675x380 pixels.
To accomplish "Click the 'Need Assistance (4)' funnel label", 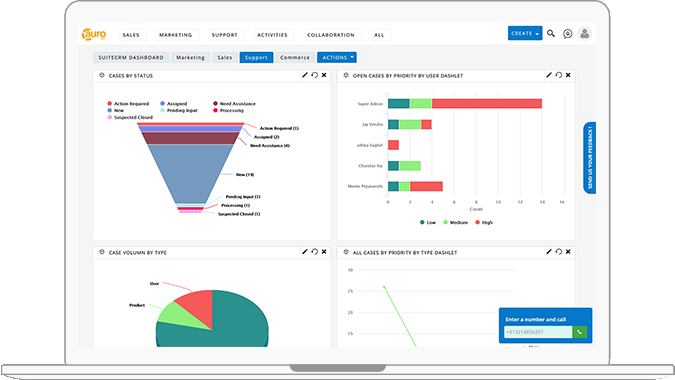I will point(270,145).
